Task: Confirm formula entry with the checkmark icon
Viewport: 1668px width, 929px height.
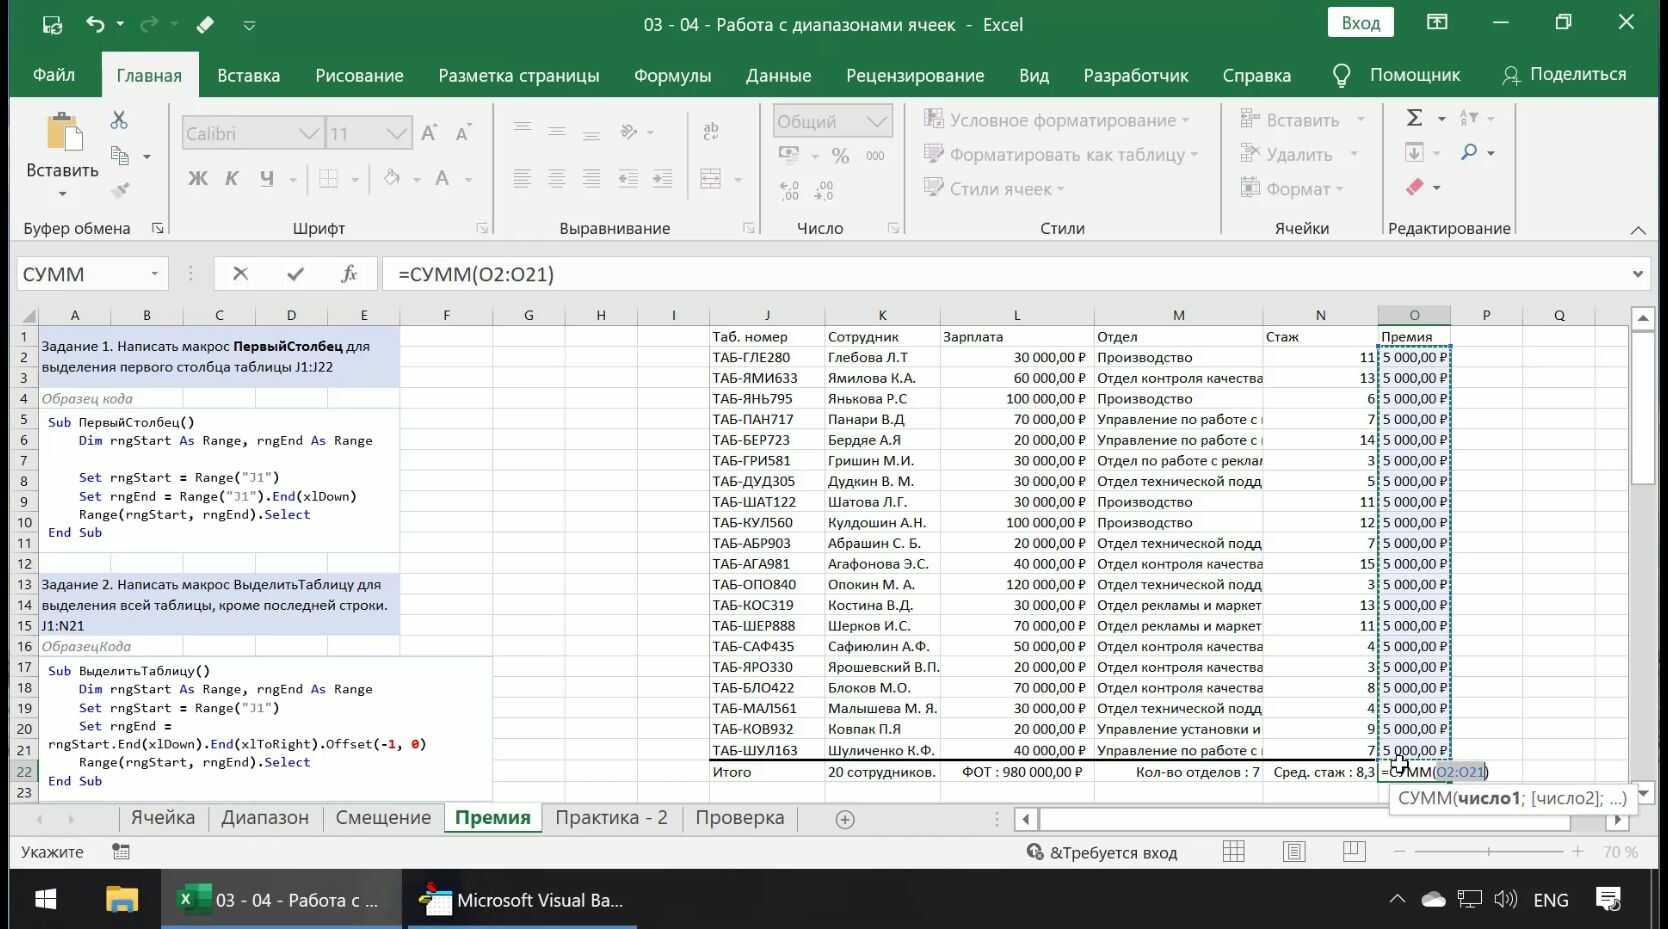Action: tap(295, 274)
